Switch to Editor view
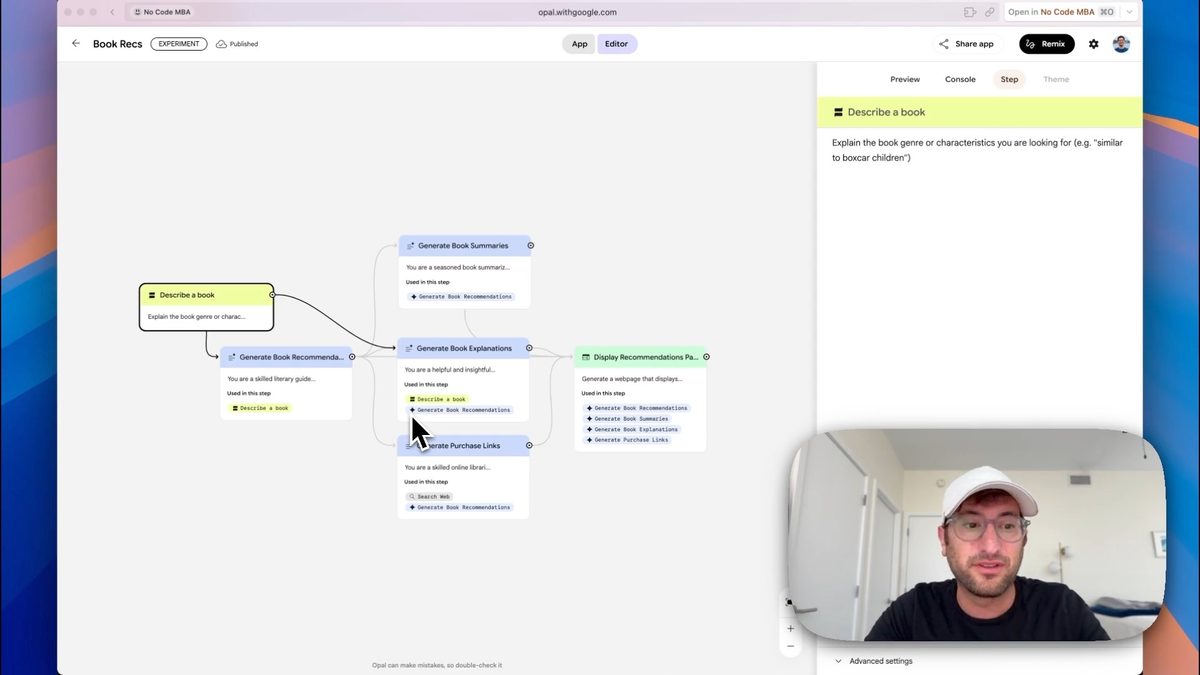Screen dimensions: 1200x675 point(617,44)
